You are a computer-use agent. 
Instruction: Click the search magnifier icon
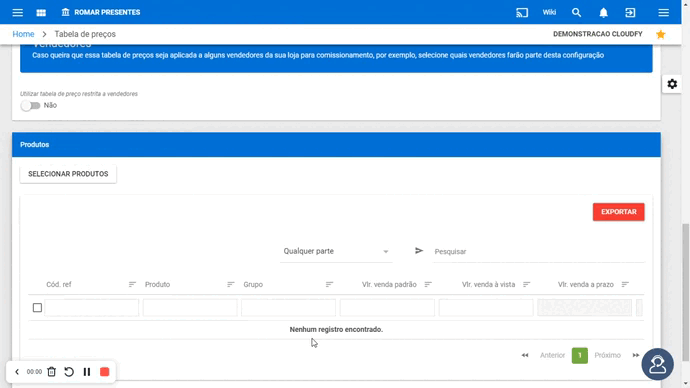click(576, 12)
